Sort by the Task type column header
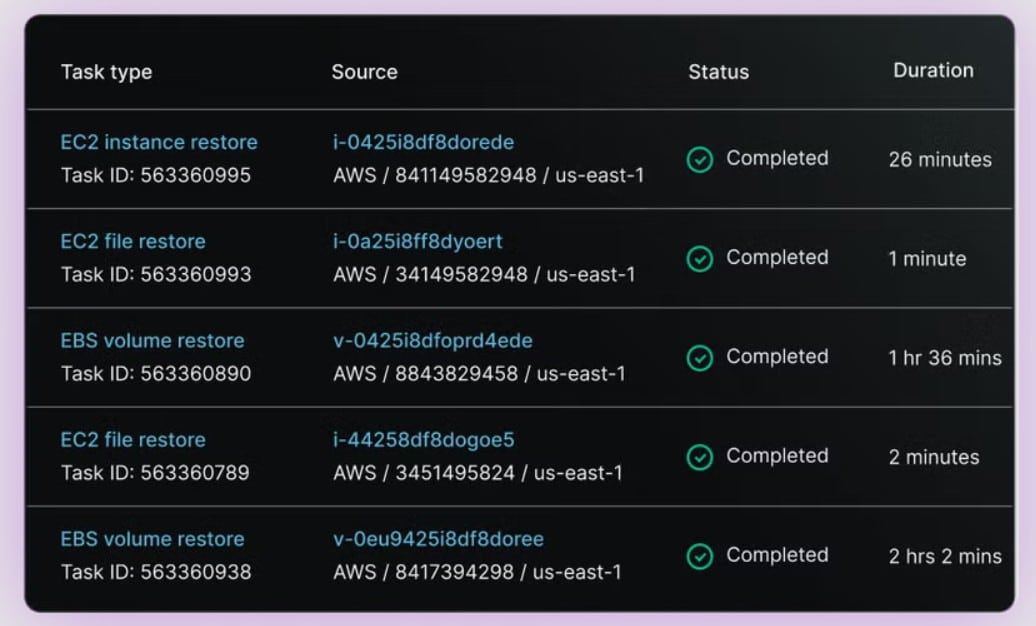 tap(106, 72)
